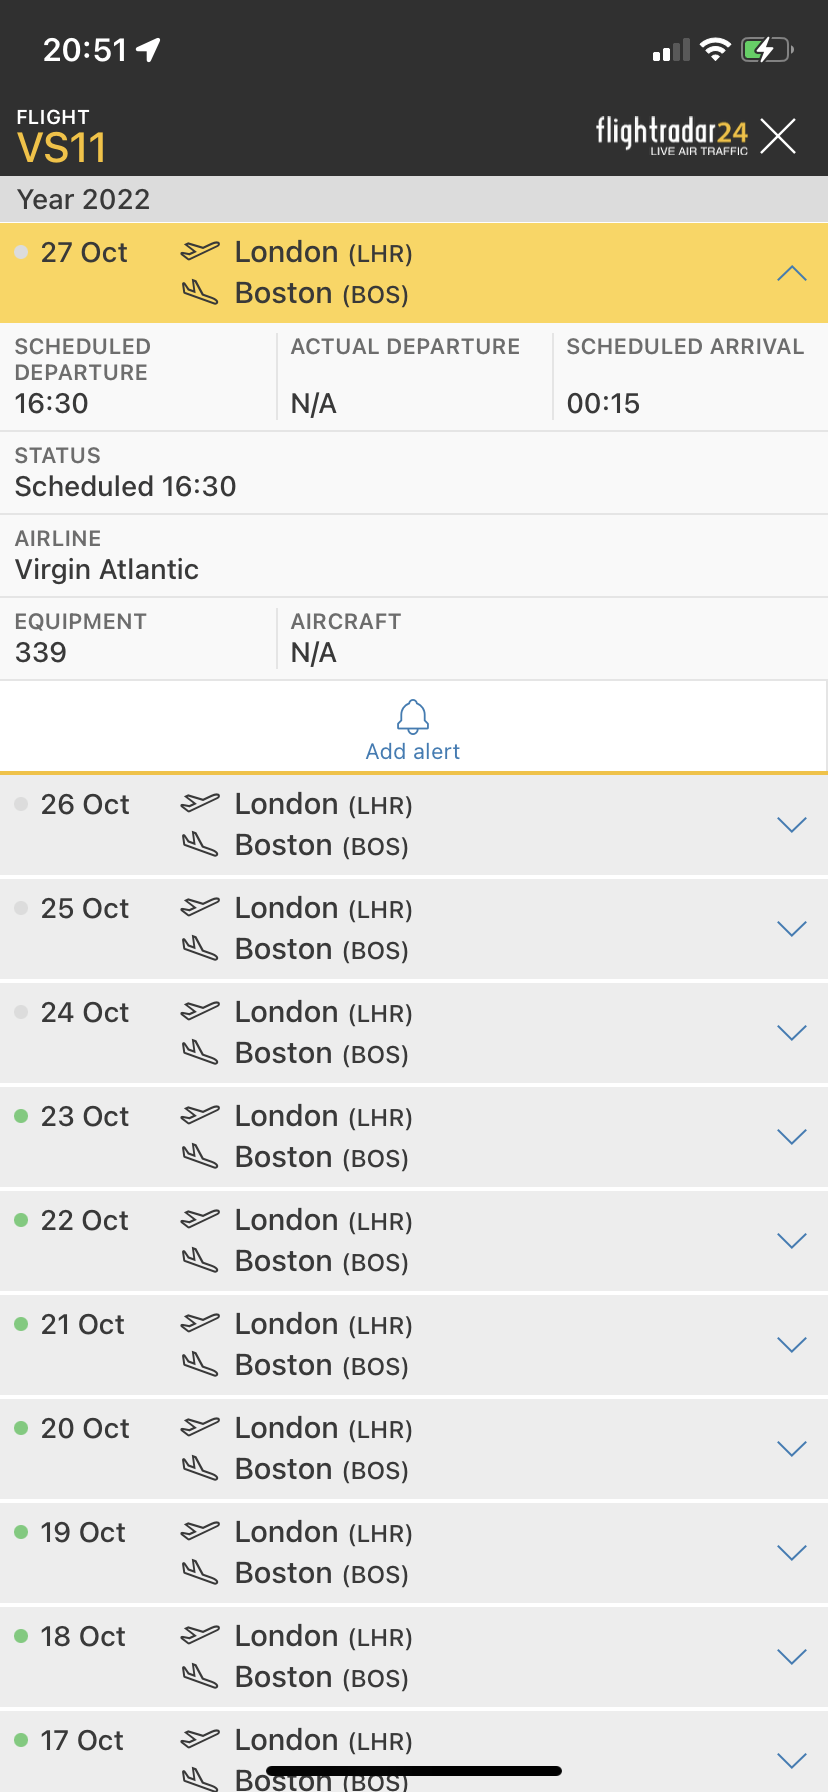Viewport: 828px width, 1792px height.
Task: Expand the 19 Oct flight chevron
Action: click(x=792, y=1553)
